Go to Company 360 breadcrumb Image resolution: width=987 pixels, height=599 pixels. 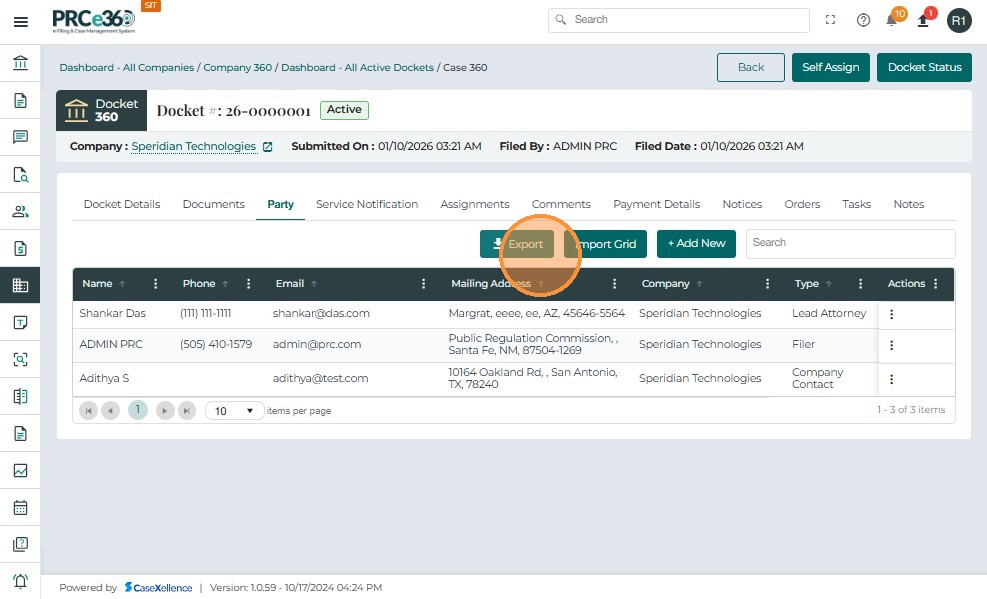click(237, 67)
